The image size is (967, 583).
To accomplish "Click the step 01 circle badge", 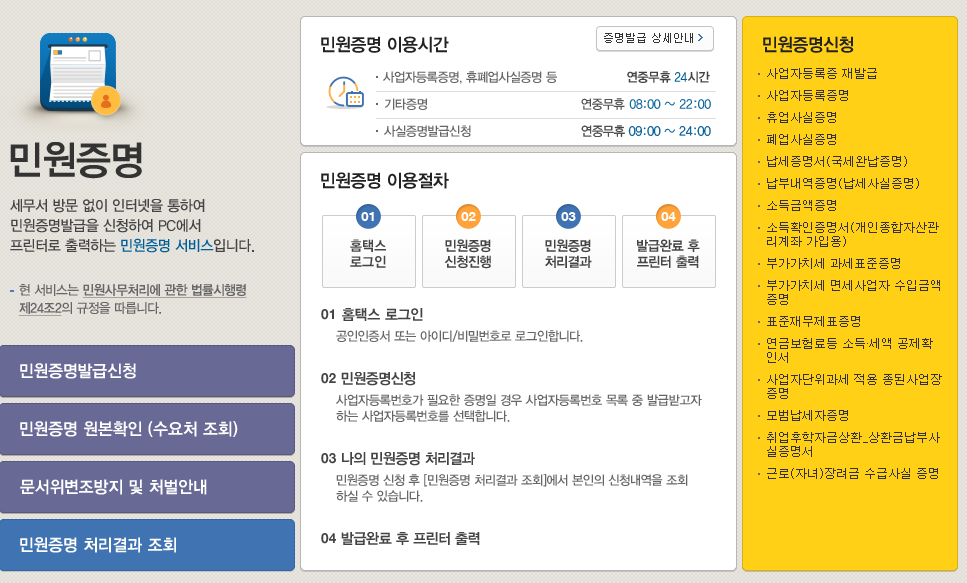I will [368, 216].
